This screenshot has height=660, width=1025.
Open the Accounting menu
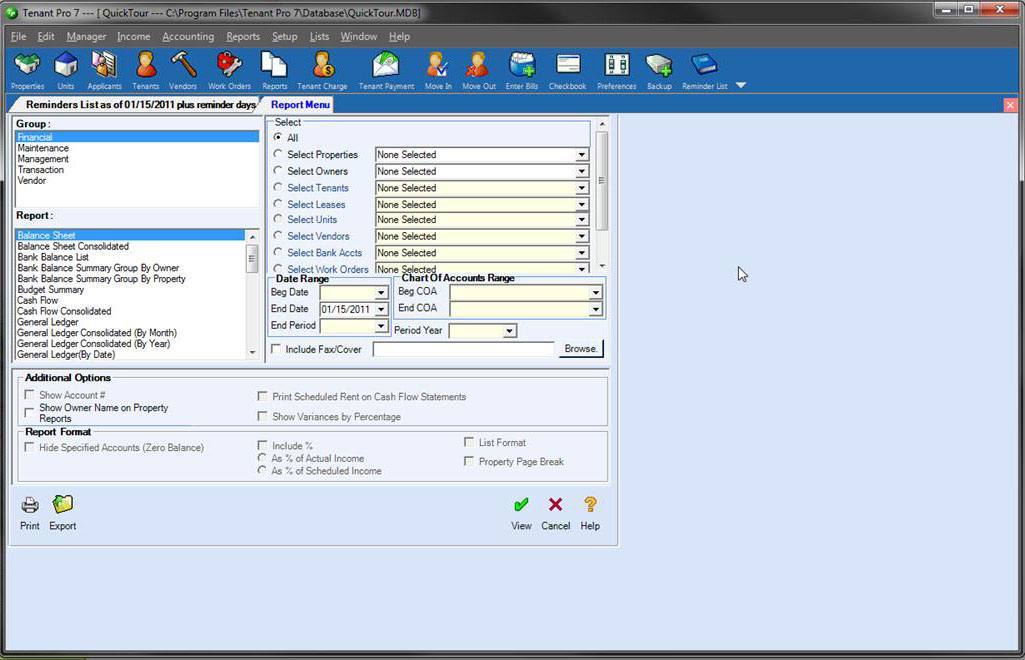[x=188, y=36]
